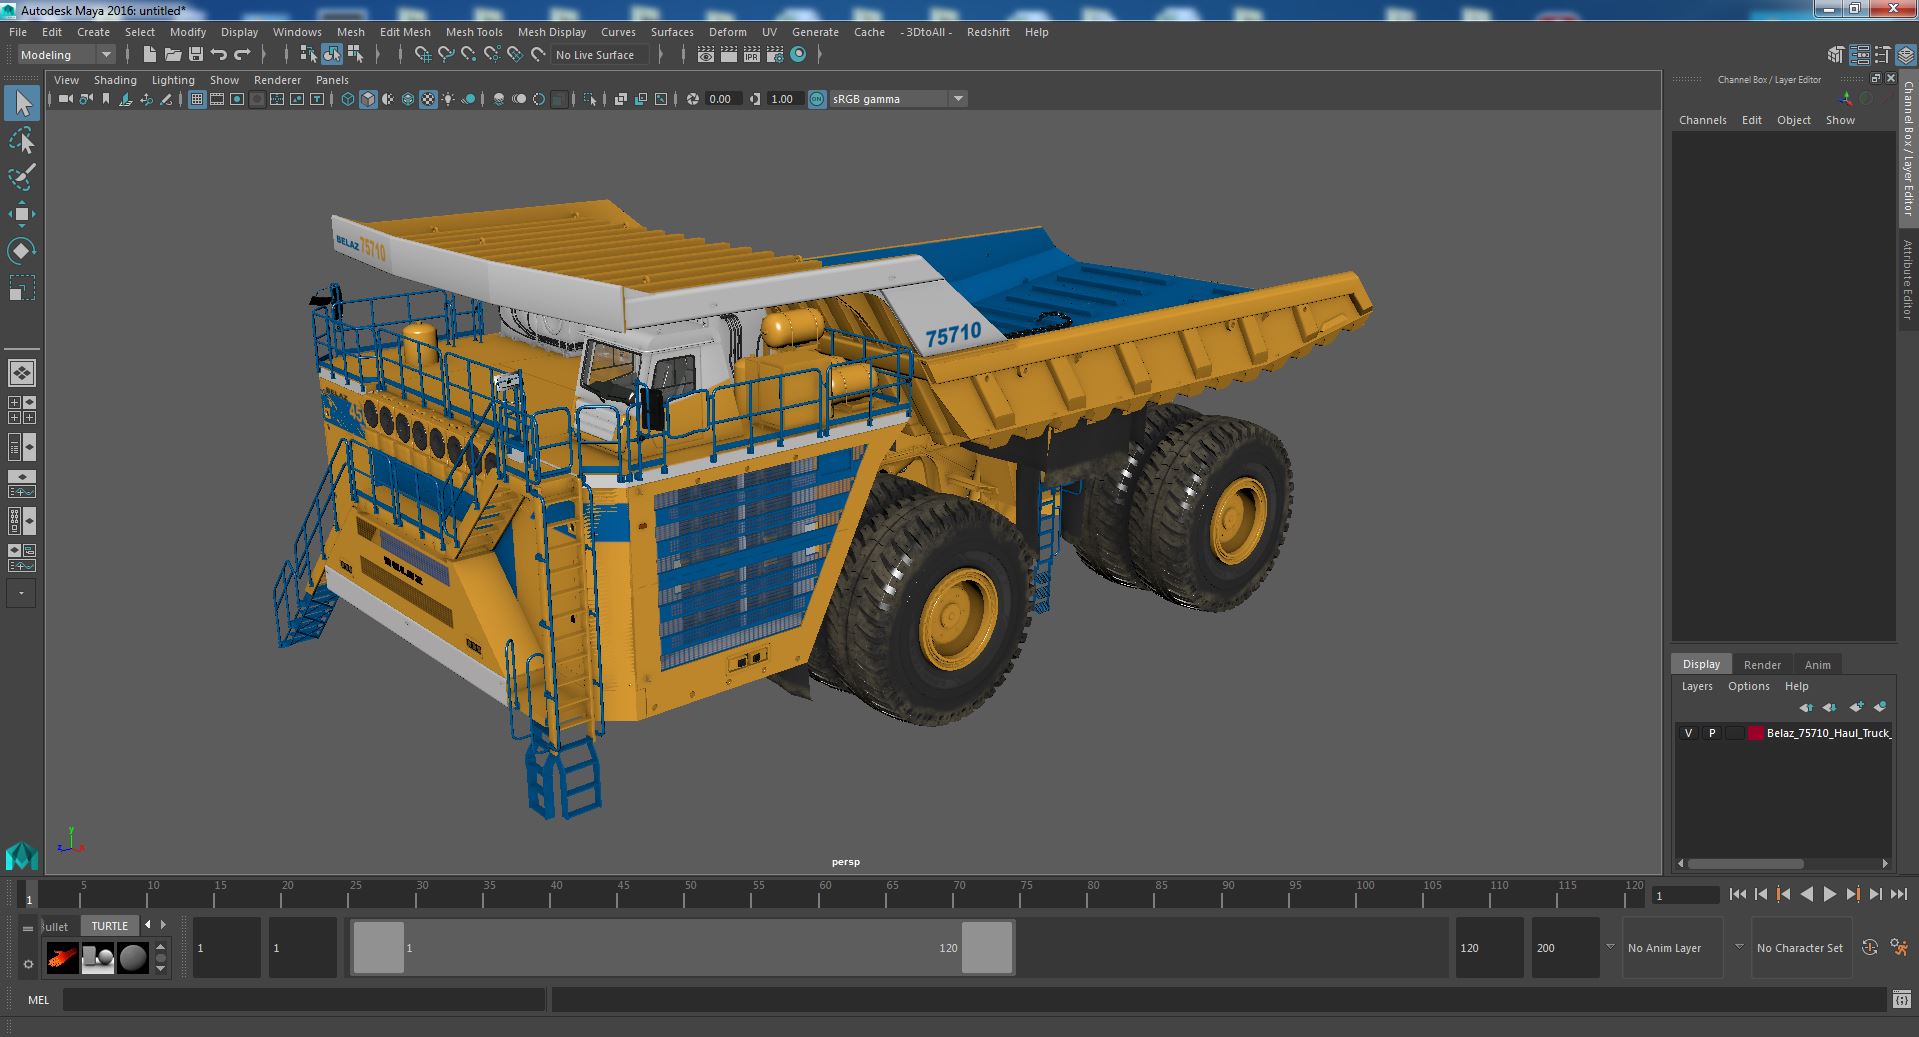Toggle isolate select in viewport toolbar
Image resolution: width=1919 pixels, height=1037 pixels.
pyautogui.click(x=589, y=99)
